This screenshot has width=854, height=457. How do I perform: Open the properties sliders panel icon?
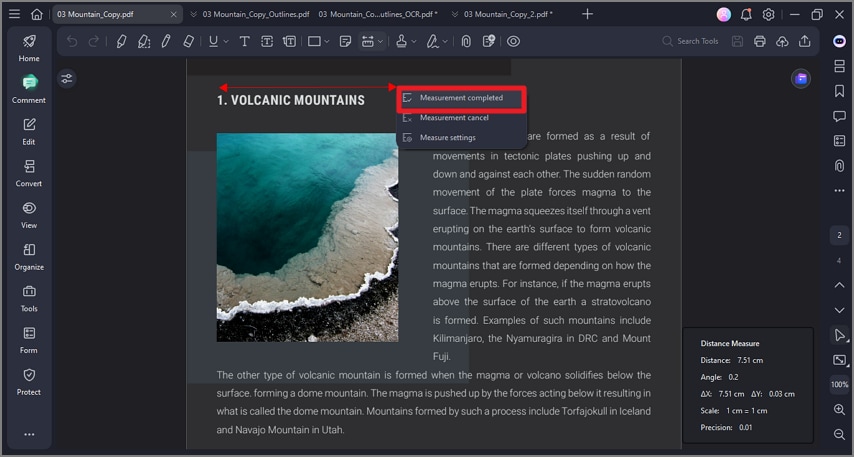point(66,79)
